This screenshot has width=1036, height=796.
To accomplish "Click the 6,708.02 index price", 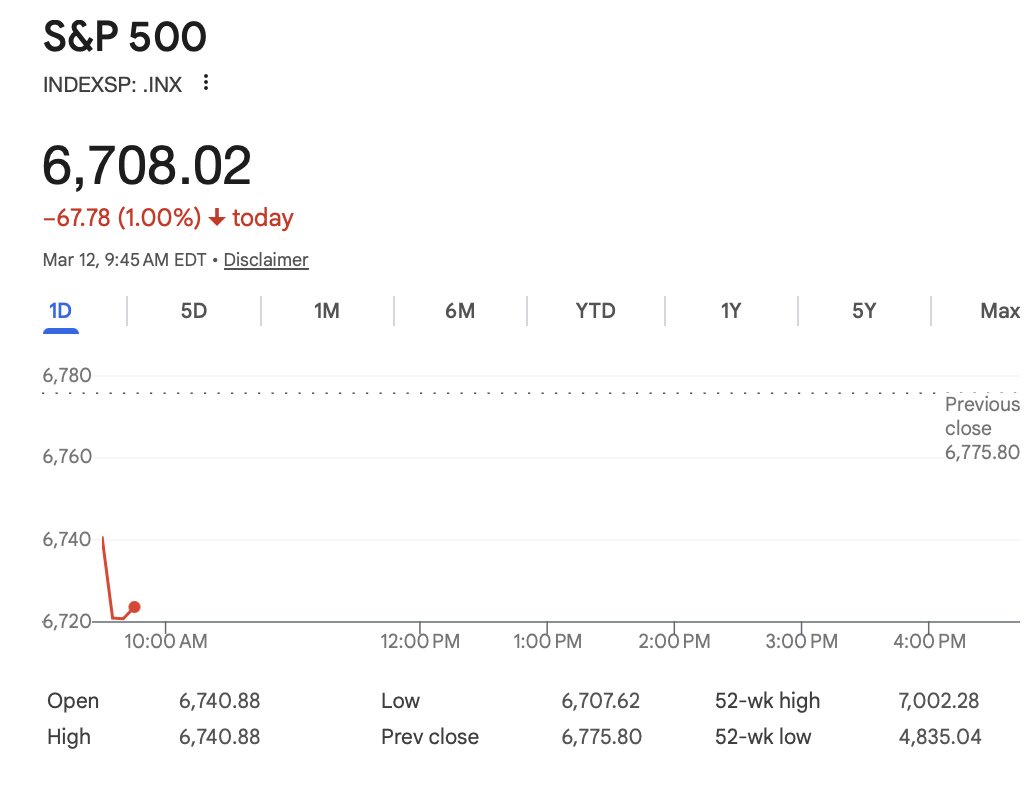I will point(147,166).
